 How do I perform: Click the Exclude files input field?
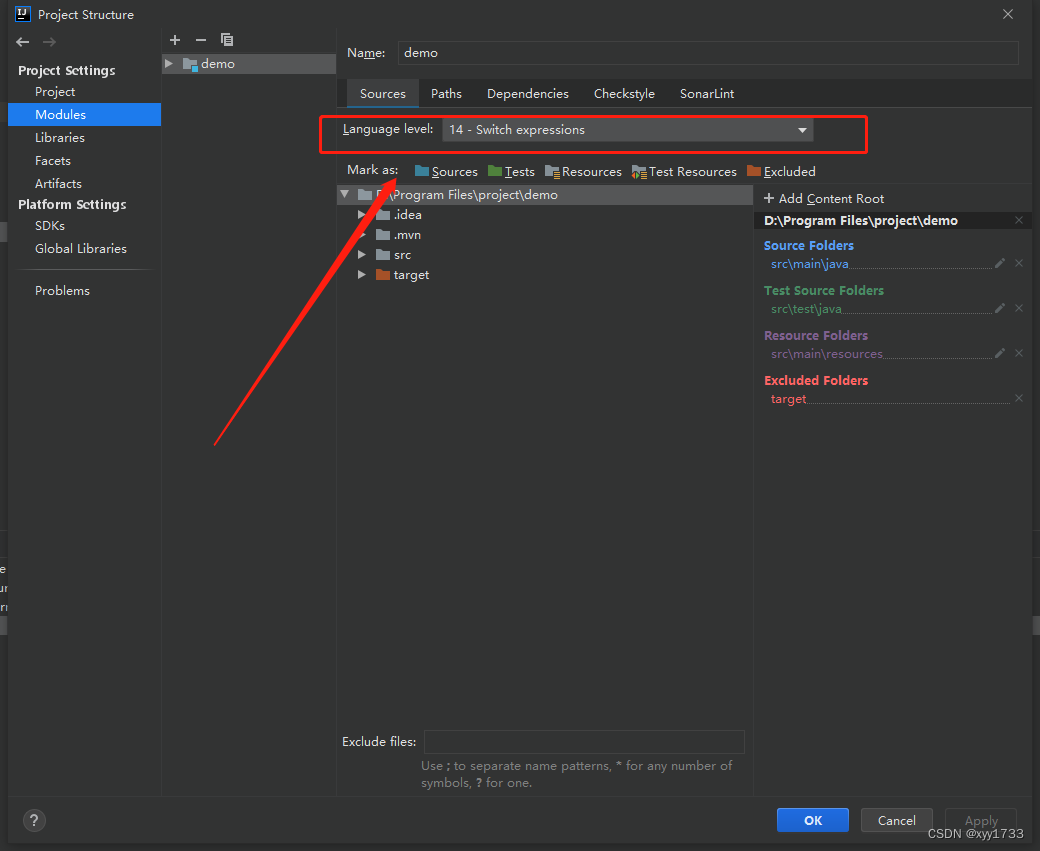tap(584, 742)
